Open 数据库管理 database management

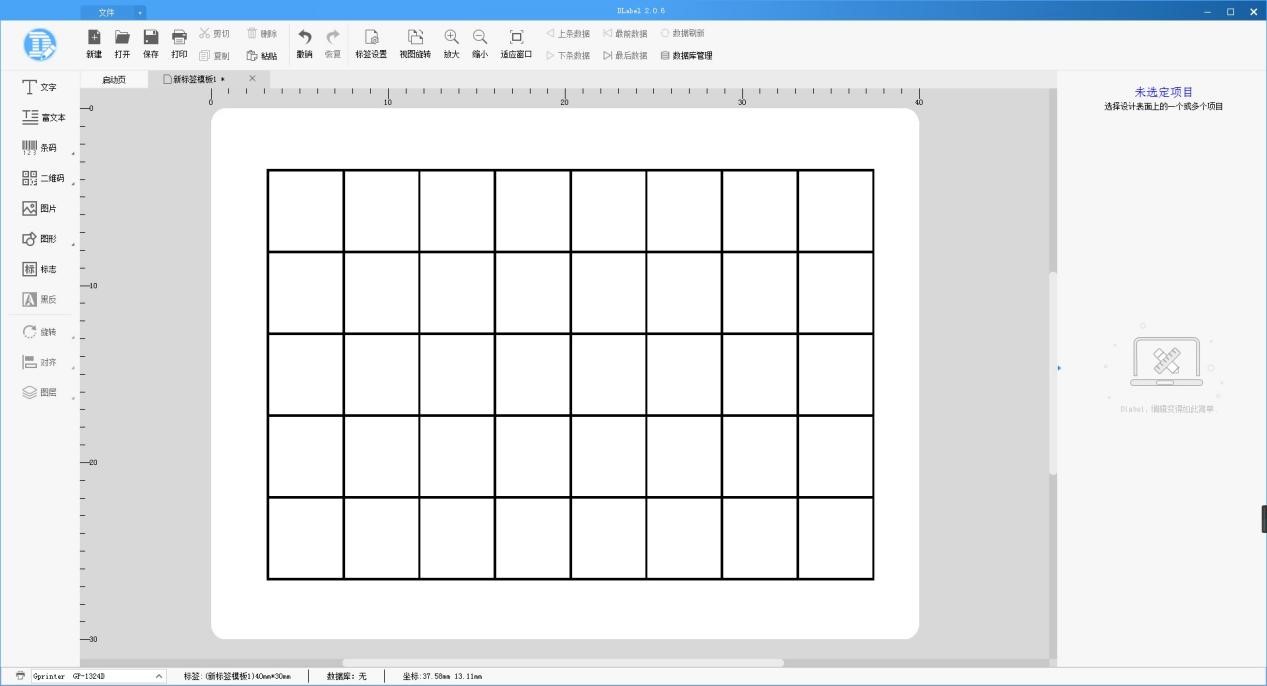[x=687, y=56]
